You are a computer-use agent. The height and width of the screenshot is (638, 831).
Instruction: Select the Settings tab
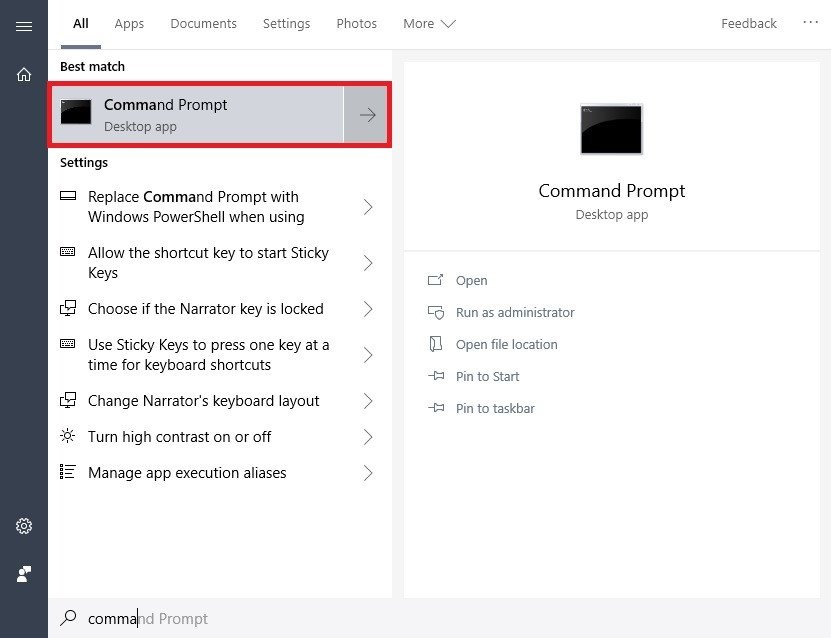(286, 23)
